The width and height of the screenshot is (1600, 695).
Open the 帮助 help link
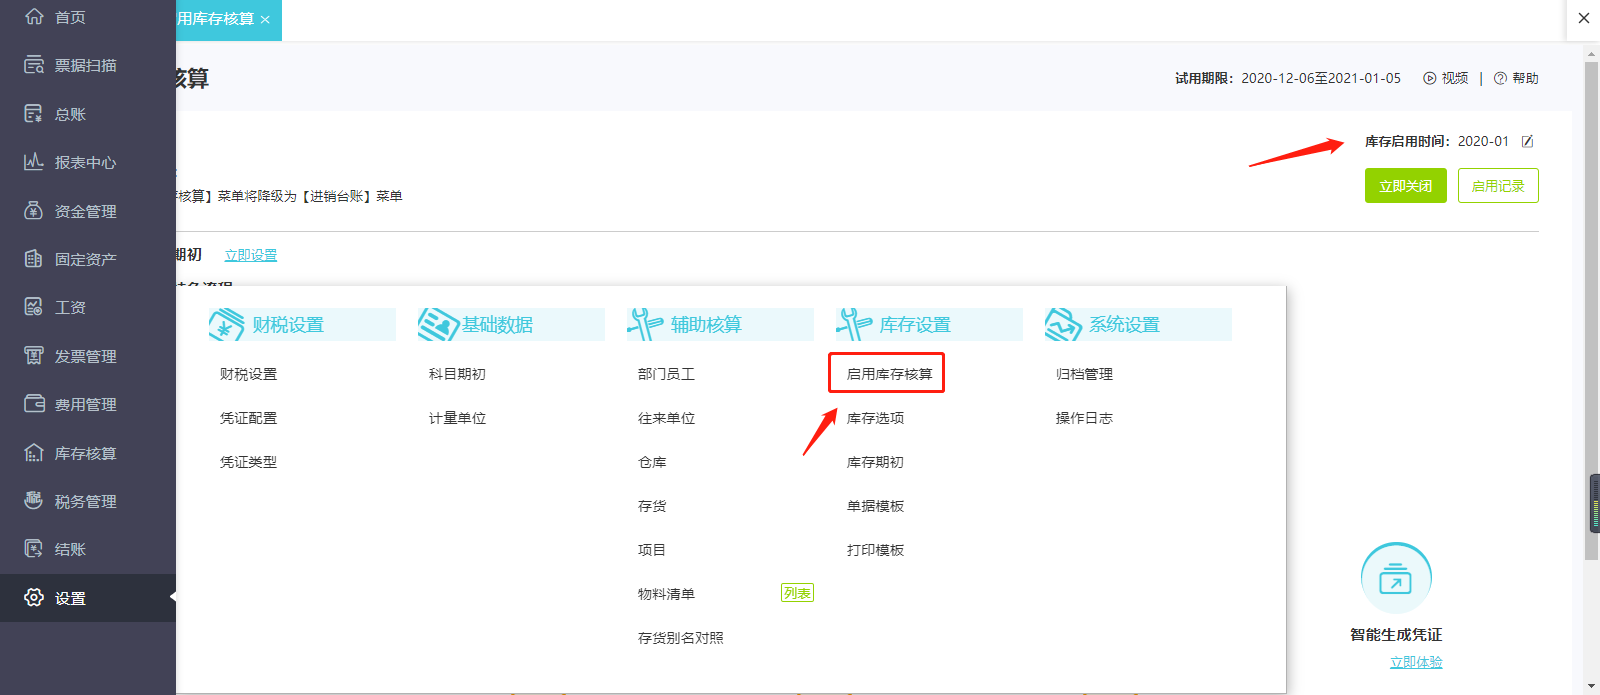[x=1516, y=78]
